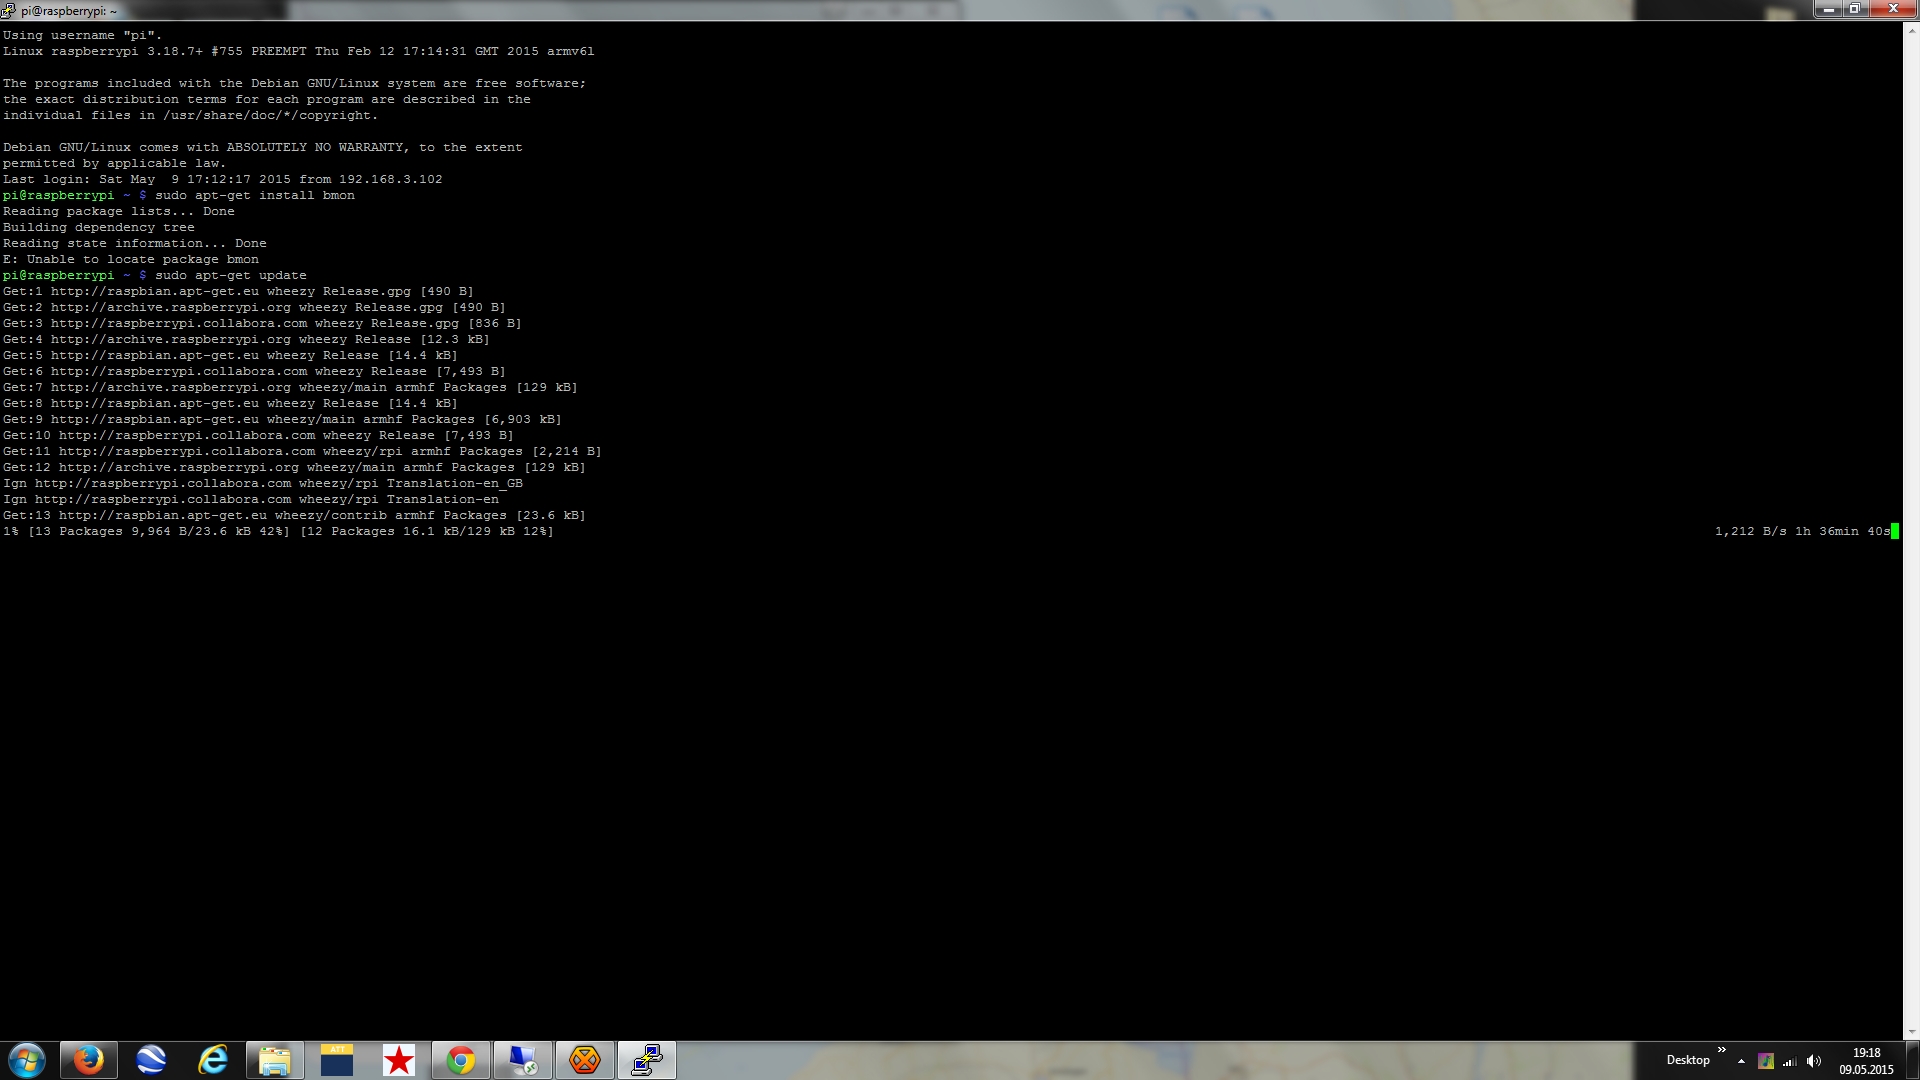This screenshot has width=1920, height=1080.
Task: Launch Firefox from the taskbar
Action: (x=88, y=1060)
